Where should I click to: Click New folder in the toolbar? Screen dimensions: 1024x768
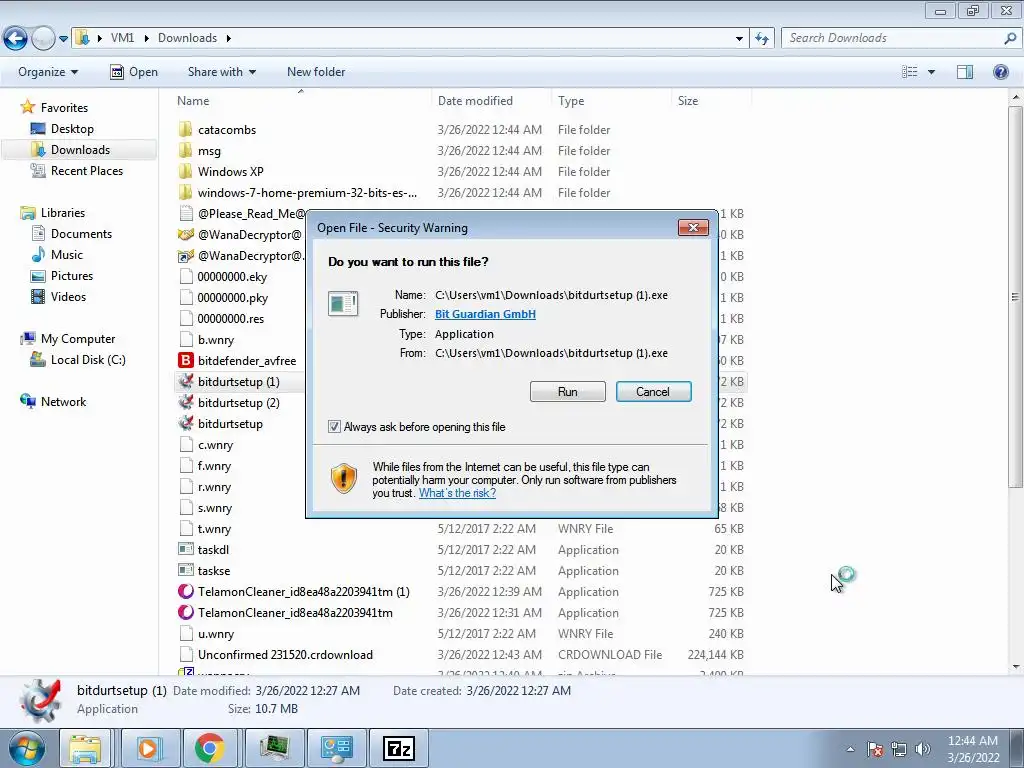click(x=316, y=72)
